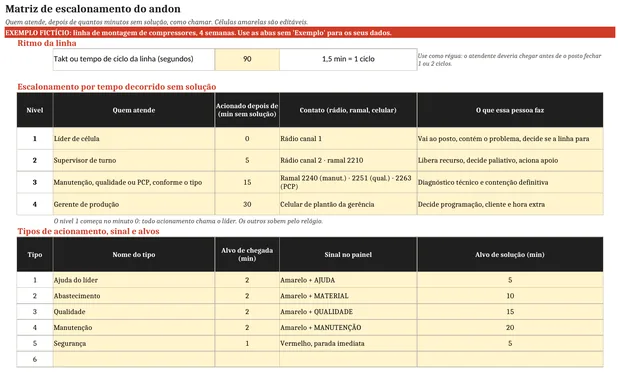Viewport: 620px width, 372px height.
Task: Select the 'Líder de célula' cell
Action: (134, 139)
